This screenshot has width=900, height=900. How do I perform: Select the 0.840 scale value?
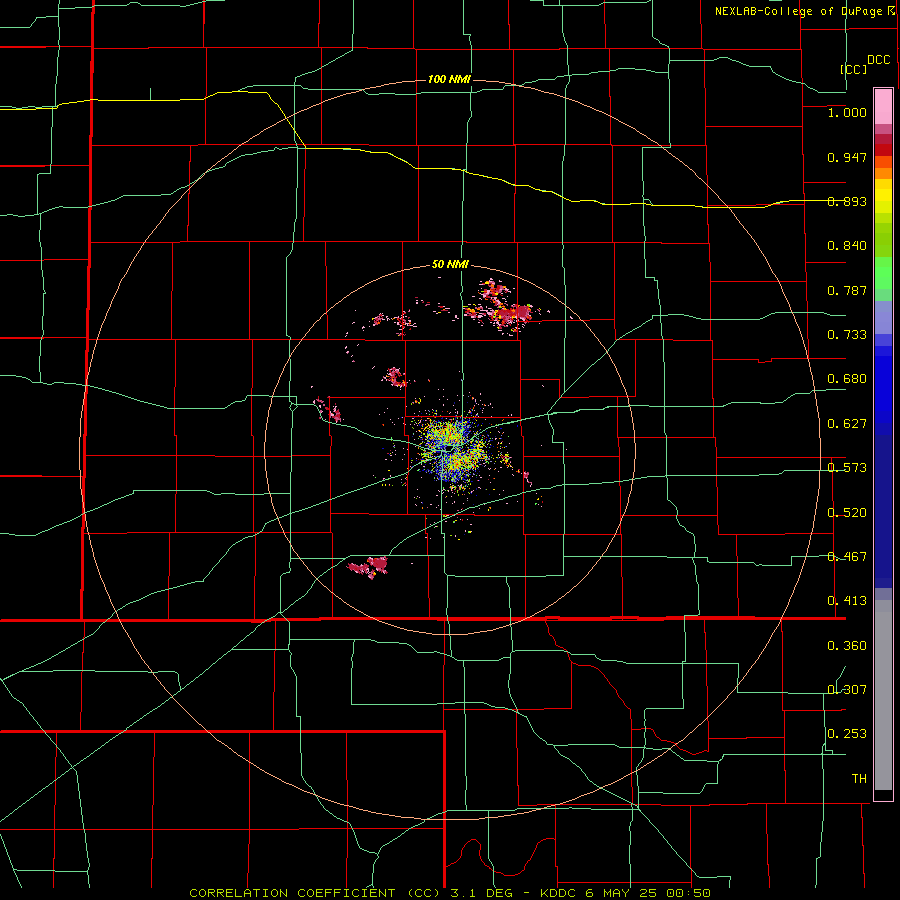[847, 246]
